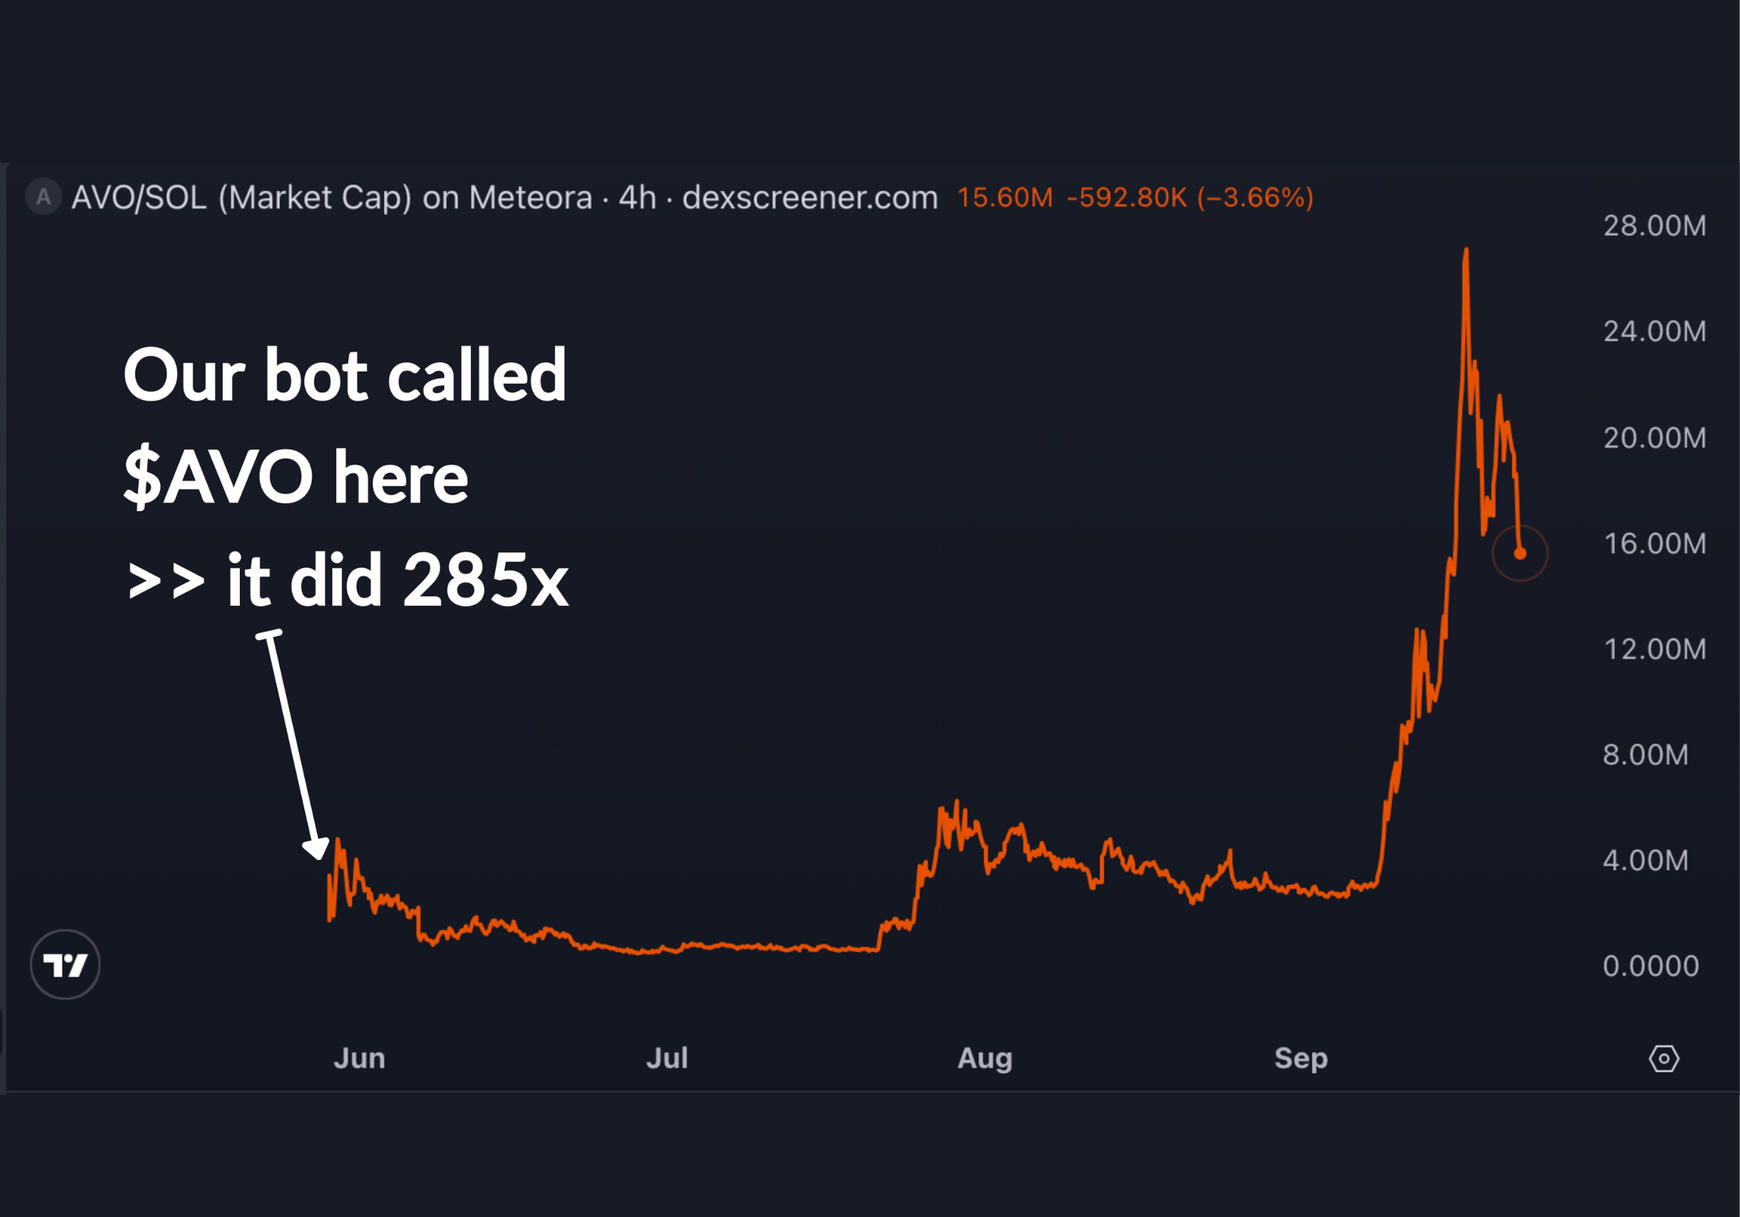Click the TradingView logo icon
The height and width of the screenshot is (1217, 1740).
coord(65,965)
